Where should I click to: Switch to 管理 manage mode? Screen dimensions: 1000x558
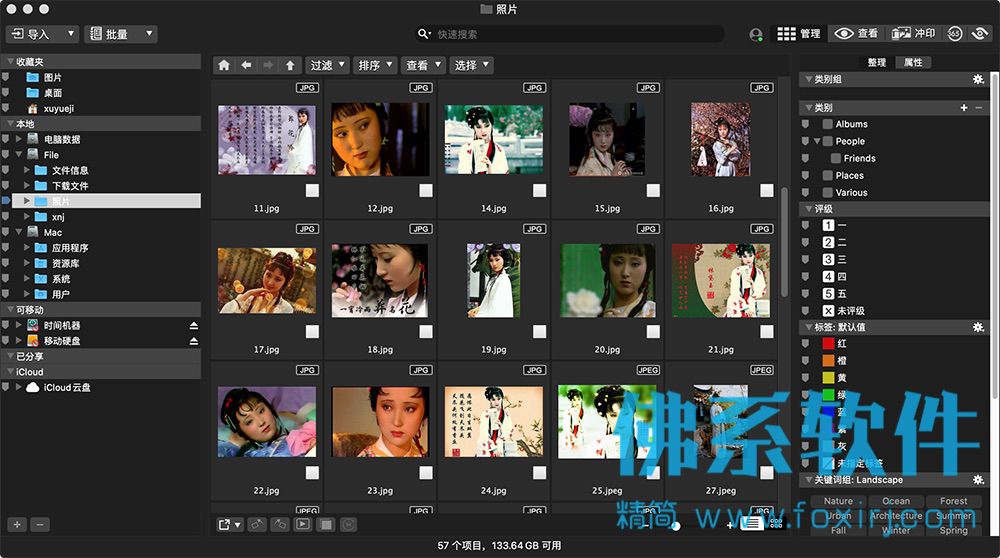coord(798,34)
